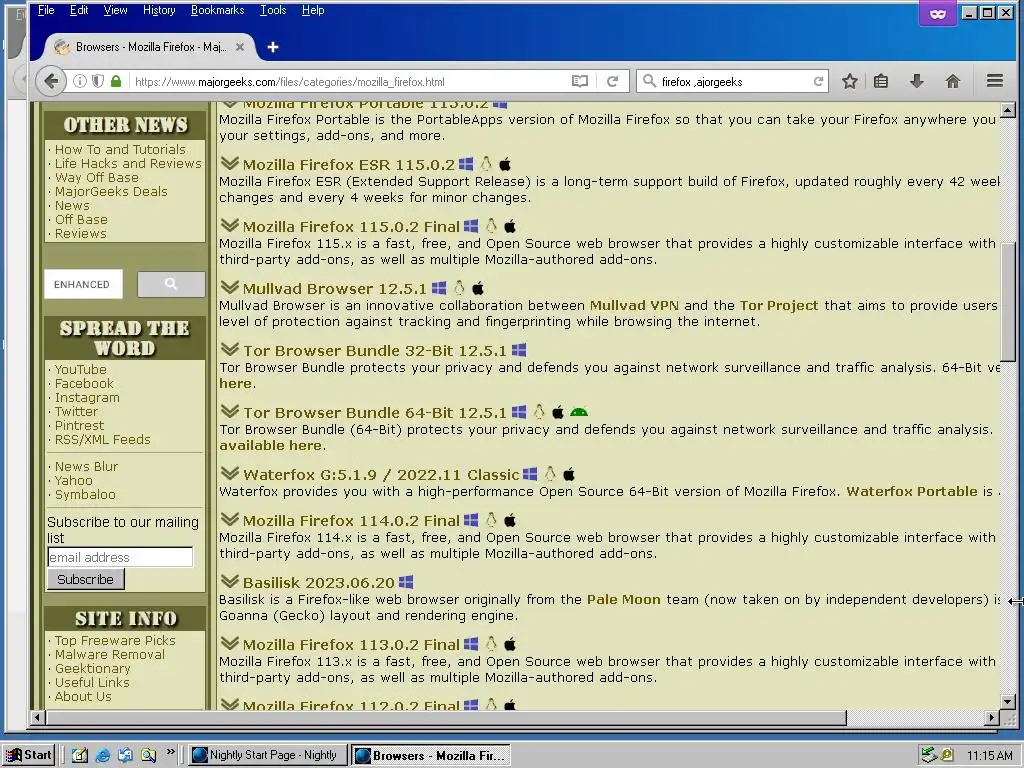Open the Waterfox Portable link
1024x768 pixels.
pyautogui.click(x=912, y=491)
